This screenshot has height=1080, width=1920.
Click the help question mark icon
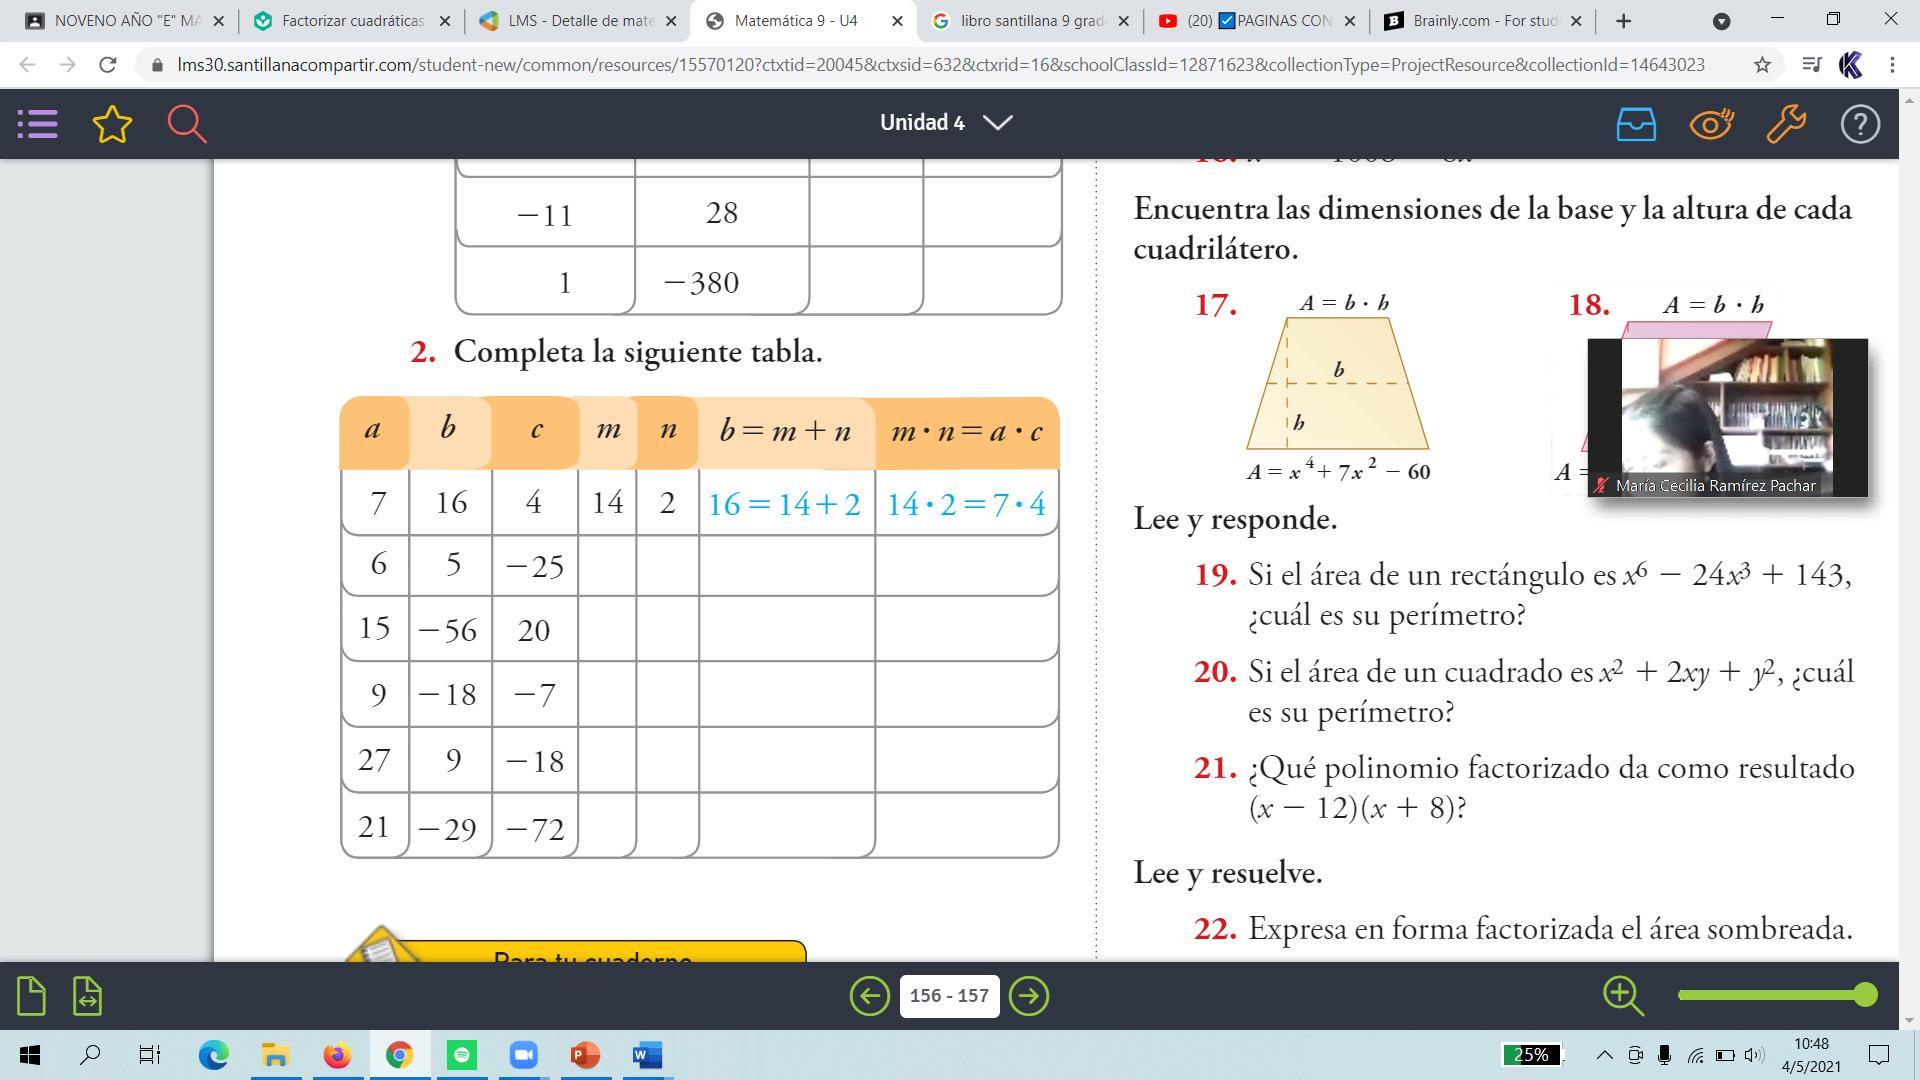(1860, 124)
